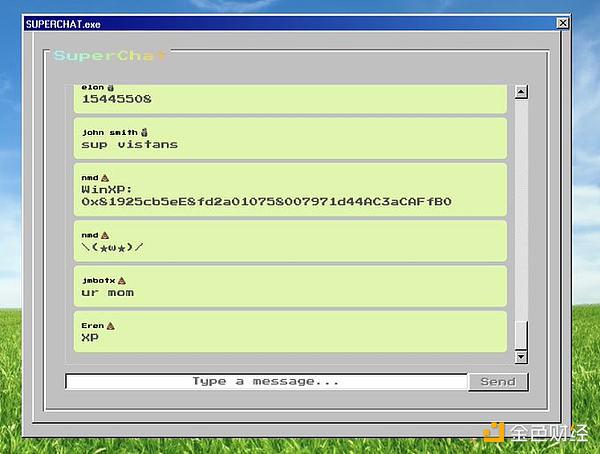
Task: Click the scrollbar up arrow
Action: pos(520,93)
